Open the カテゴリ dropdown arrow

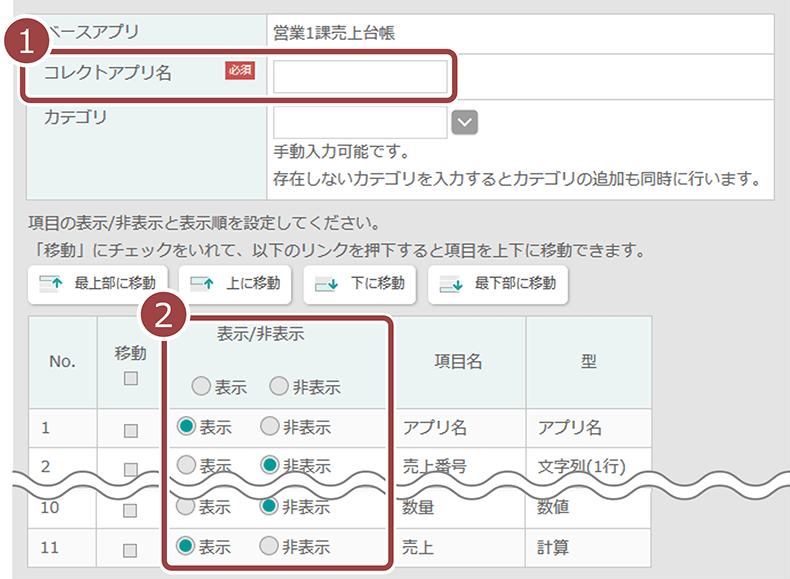465,122
